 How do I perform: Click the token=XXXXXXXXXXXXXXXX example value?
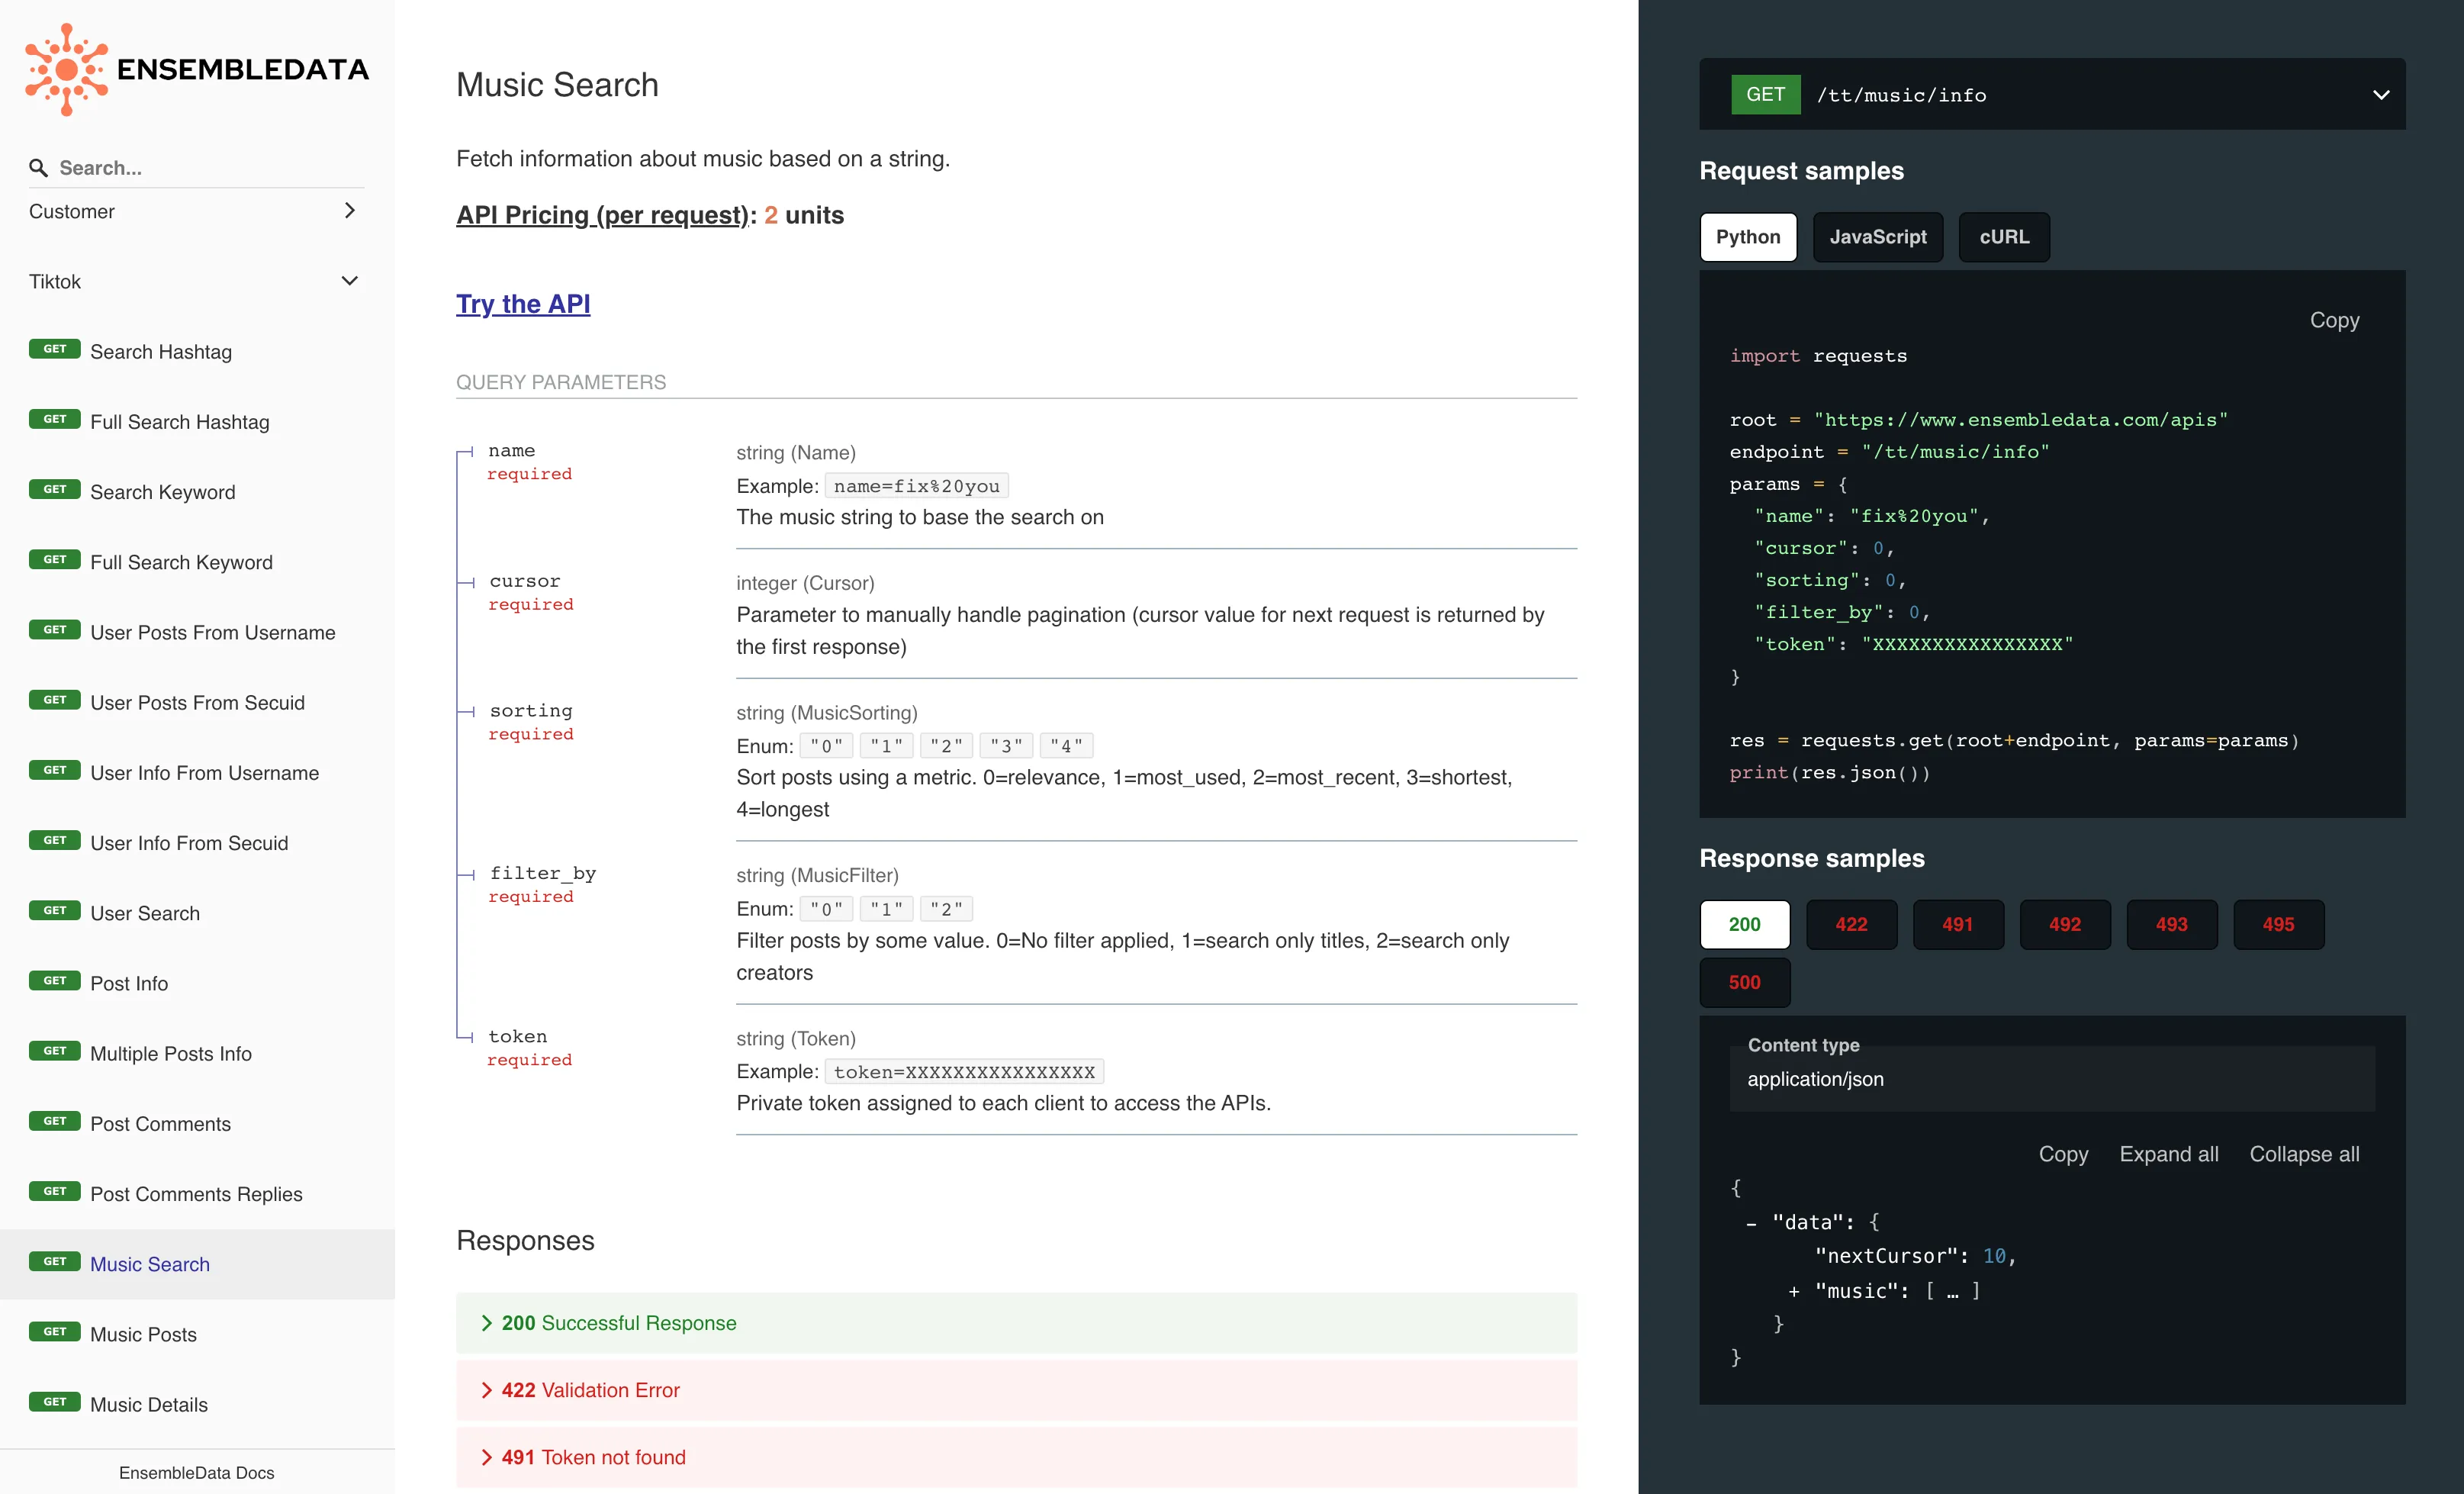(x=964, y=1072)
